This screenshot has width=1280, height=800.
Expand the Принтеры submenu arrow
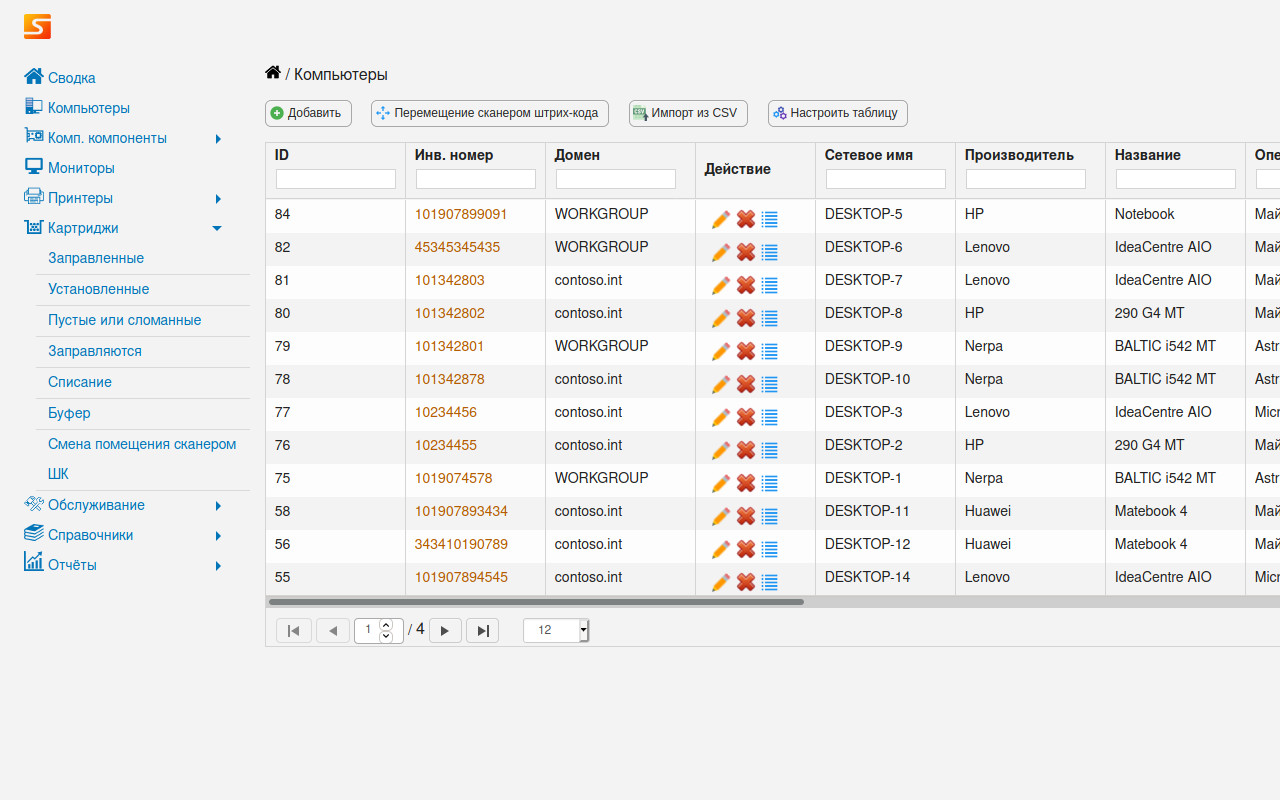pyautogui.click(x=218, y=199)
